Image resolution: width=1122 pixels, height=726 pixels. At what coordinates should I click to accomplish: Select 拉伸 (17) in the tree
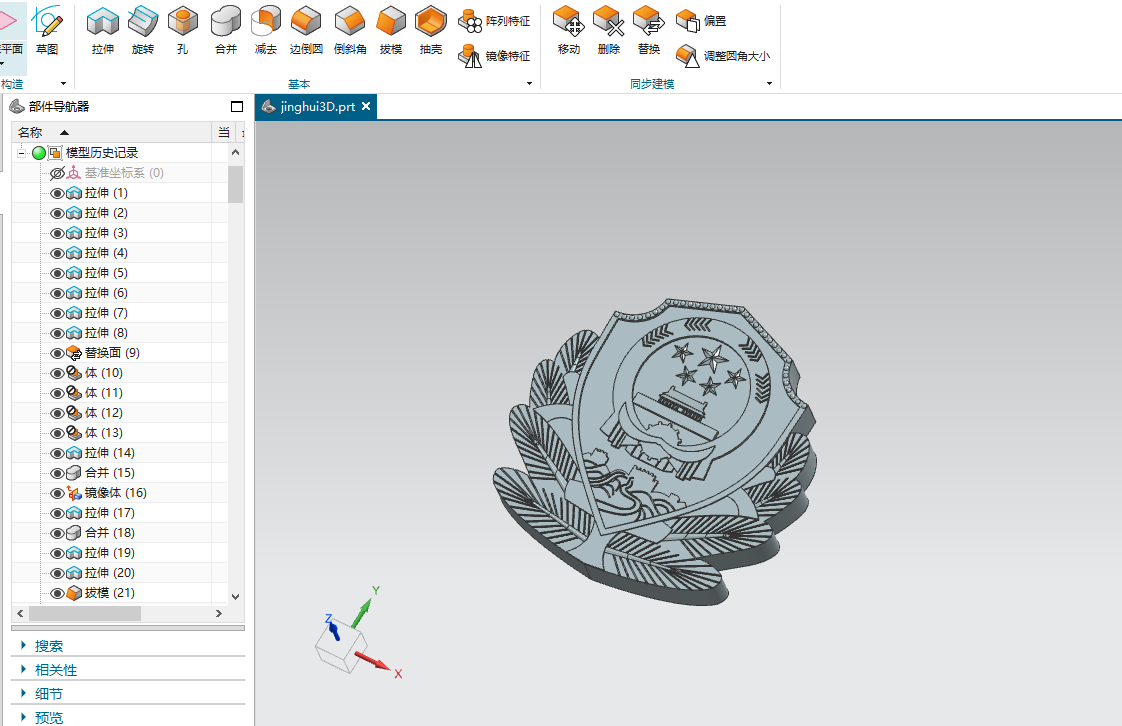point(109,513)
